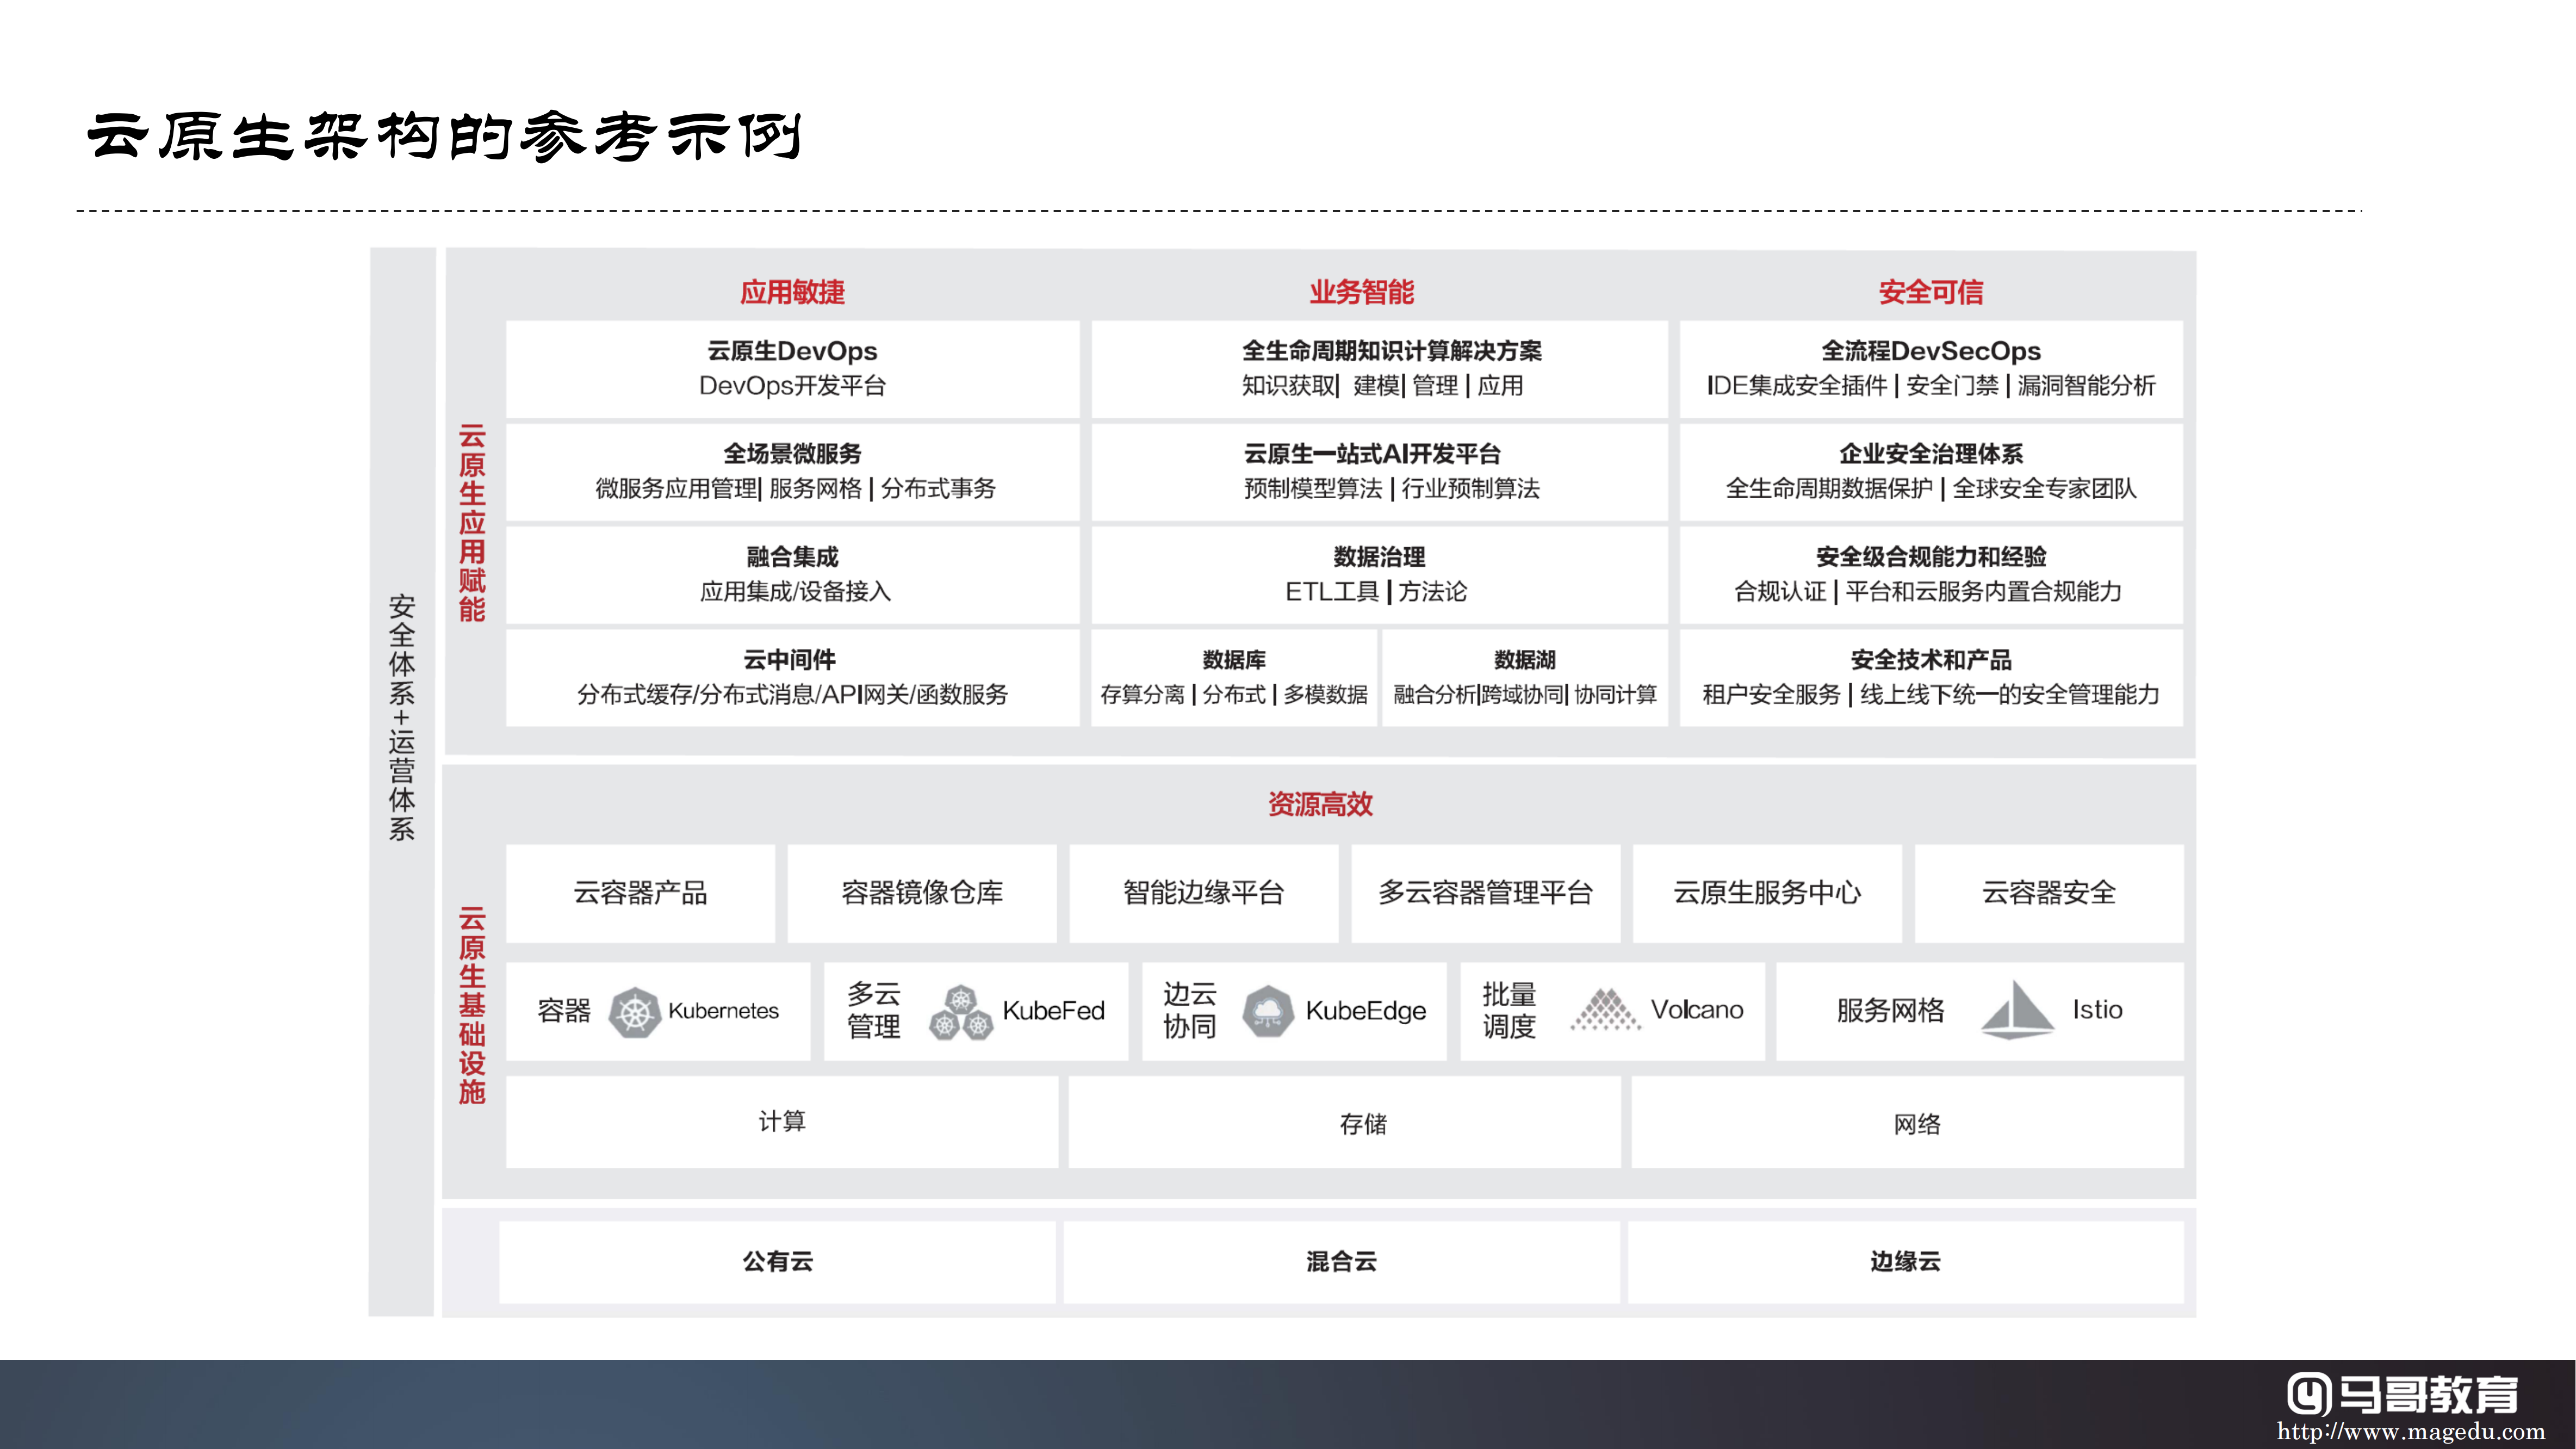Click the 马哥教育 logo in footer
The height and width of the screenshot is (1449, 2576).
(2403, 1393)
